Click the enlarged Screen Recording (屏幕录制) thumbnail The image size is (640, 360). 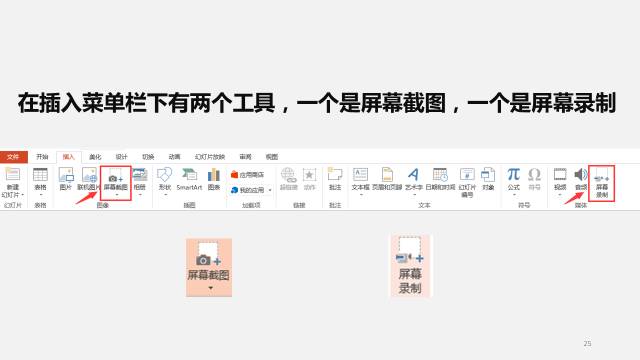click(x=410, y=266)
